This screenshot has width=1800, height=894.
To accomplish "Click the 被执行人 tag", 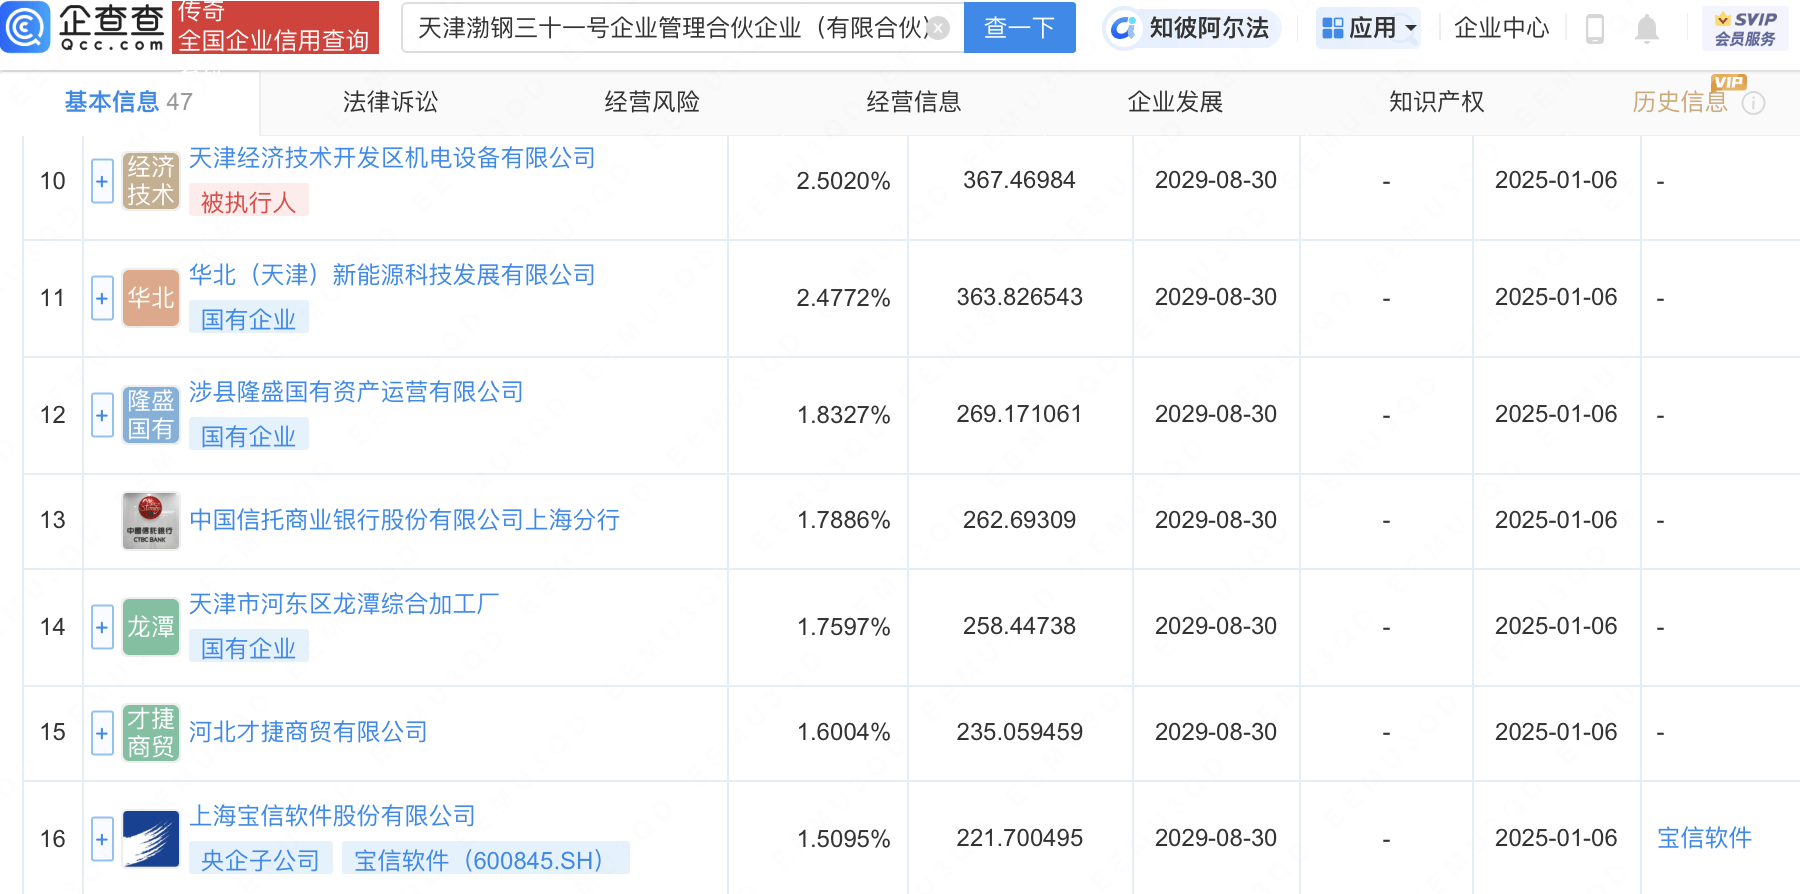I will click(x=249, y=202).
